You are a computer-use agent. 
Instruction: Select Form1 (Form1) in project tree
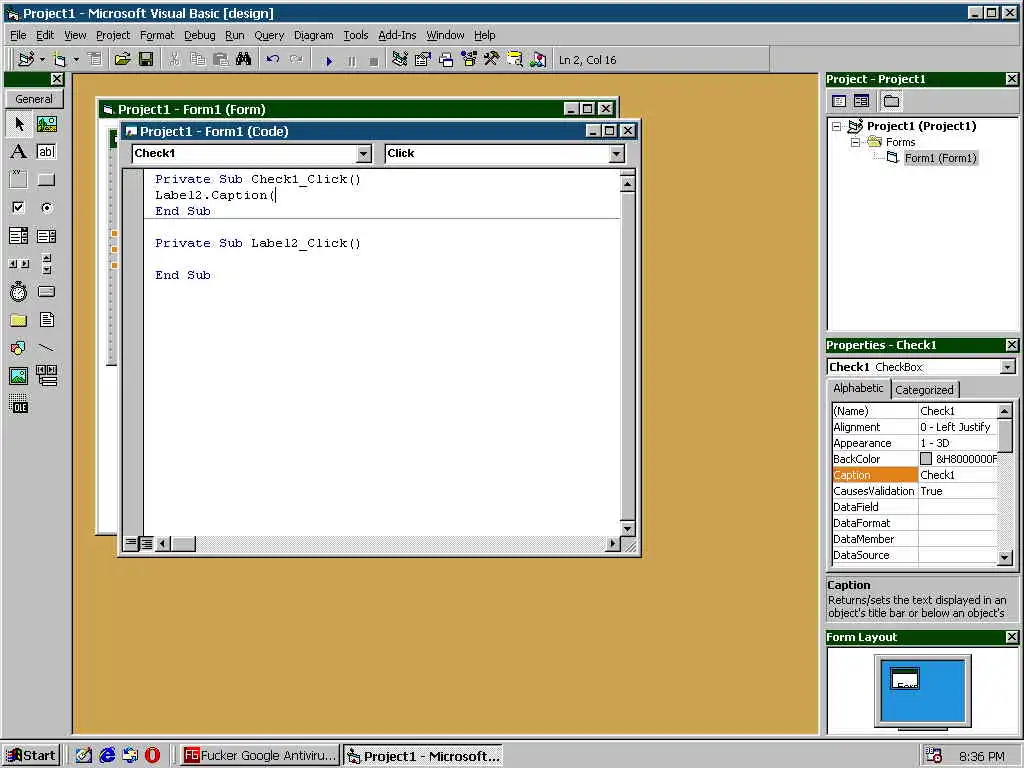coord(940,158)
